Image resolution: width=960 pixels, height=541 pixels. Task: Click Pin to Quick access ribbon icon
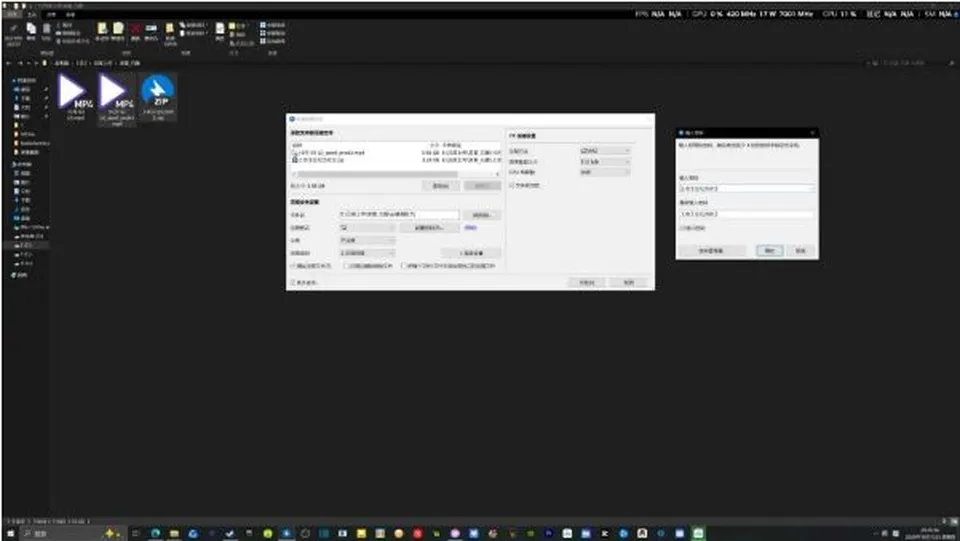point(13,34)
